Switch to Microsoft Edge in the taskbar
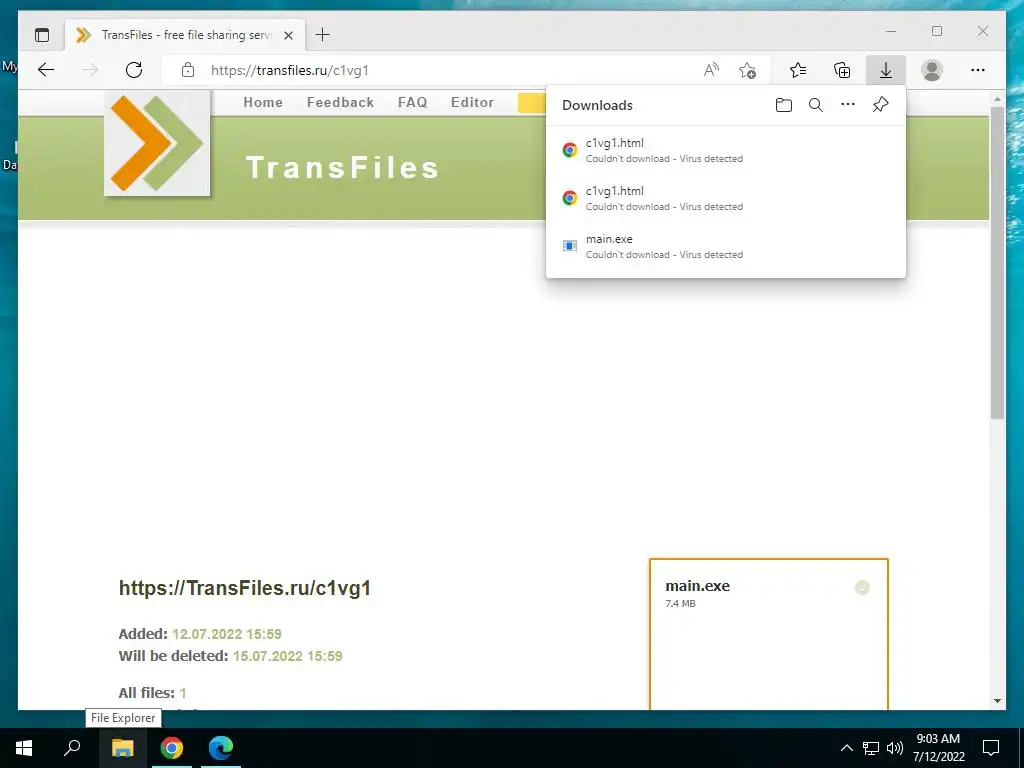The width and height of the screenshot is (1024, 768). tap(221, 748)
